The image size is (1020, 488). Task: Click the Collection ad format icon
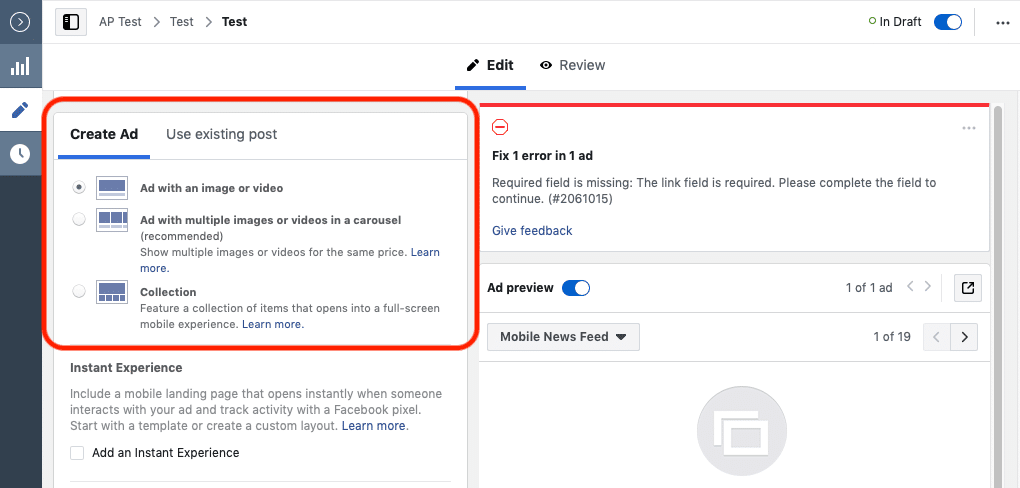[x=112, y=291]
